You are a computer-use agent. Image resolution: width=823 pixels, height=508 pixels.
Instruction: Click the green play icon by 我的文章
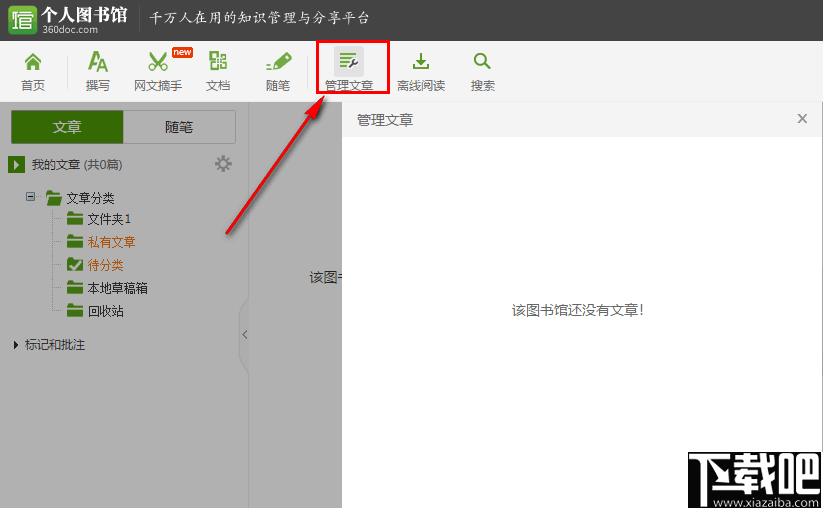(x=16, y=165)
